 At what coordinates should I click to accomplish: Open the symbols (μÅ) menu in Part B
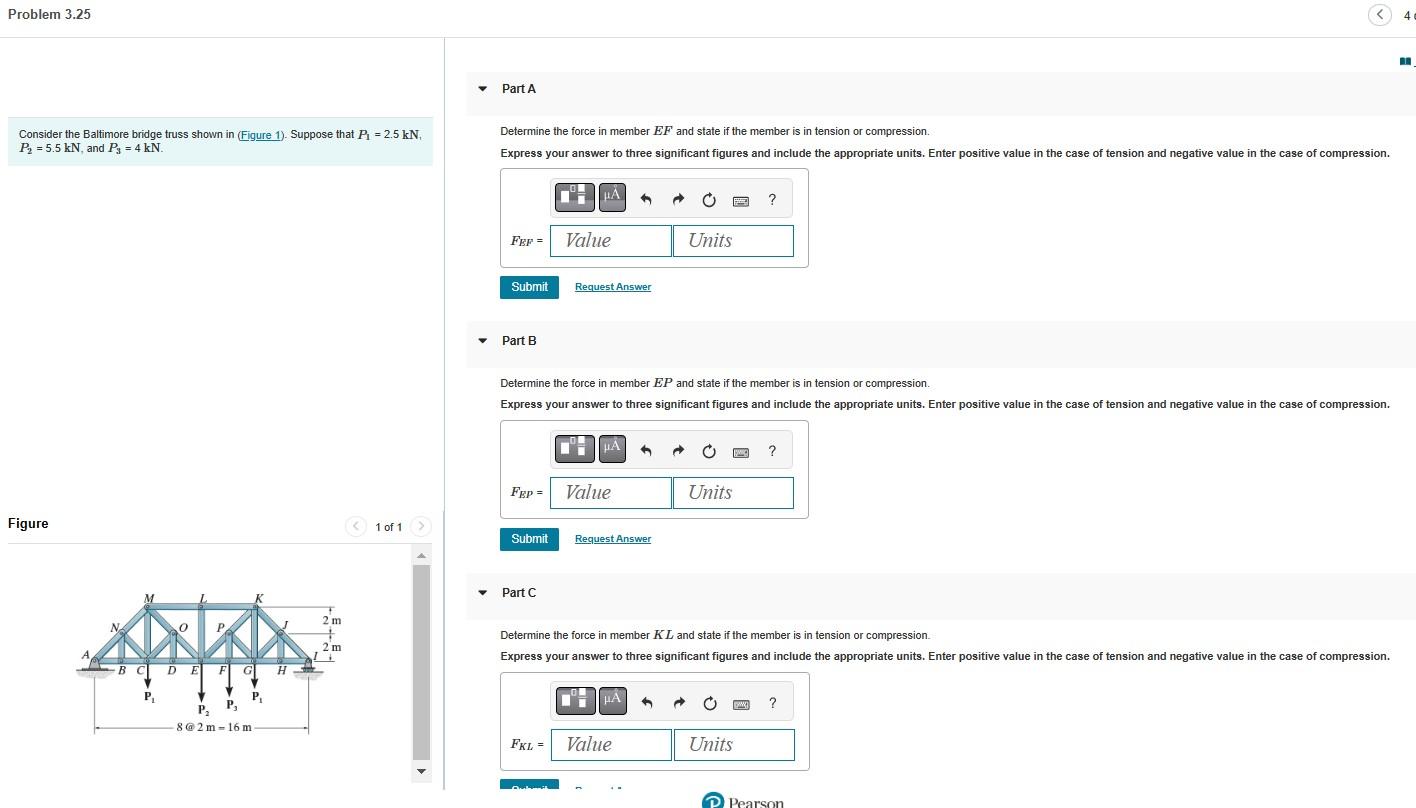pos(613,450)
